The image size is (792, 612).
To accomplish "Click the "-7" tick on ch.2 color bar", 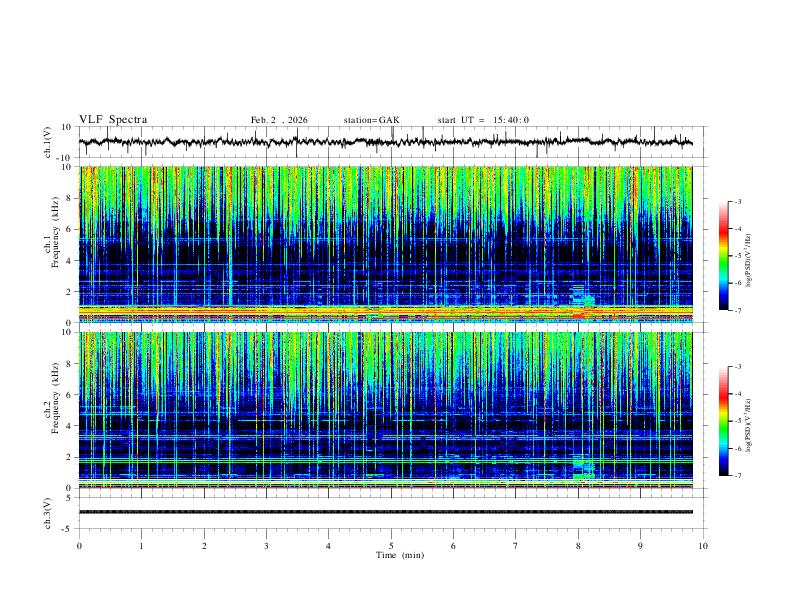I will 737,475.
